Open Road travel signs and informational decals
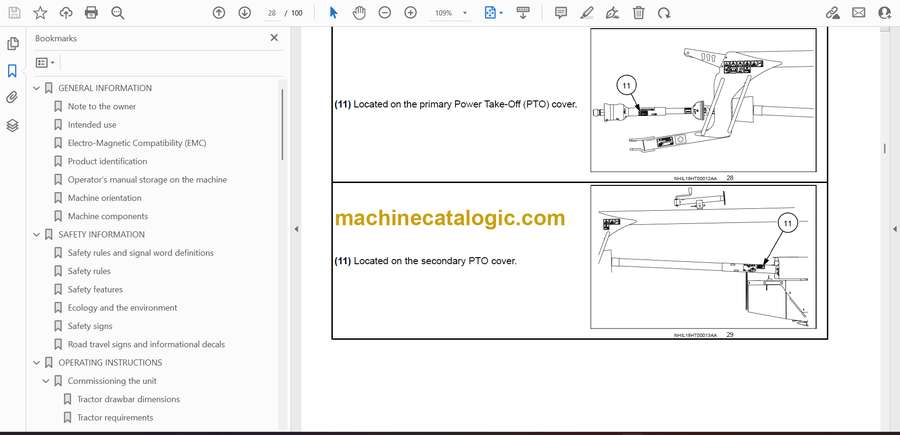 [146, 344]
